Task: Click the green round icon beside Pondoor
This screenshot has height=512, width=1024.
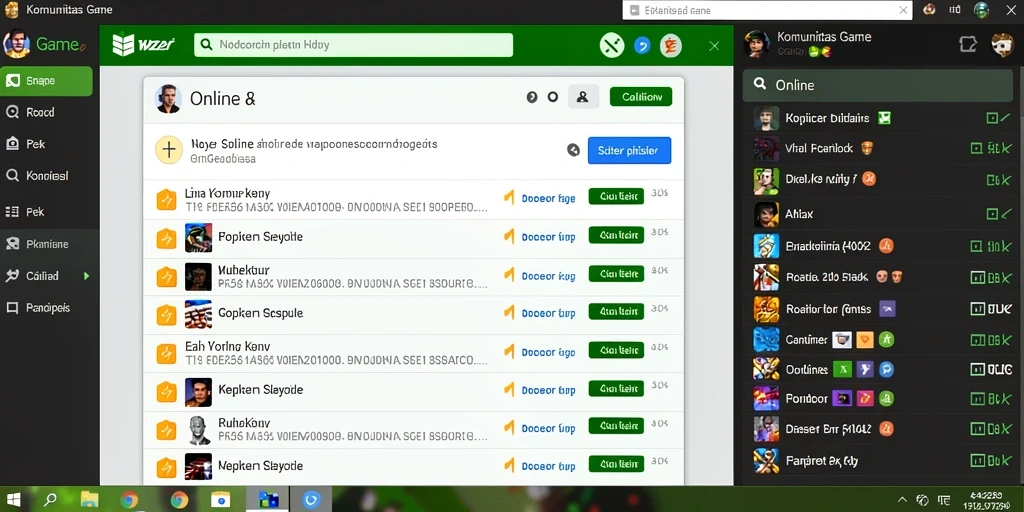Action: point(887,399)
